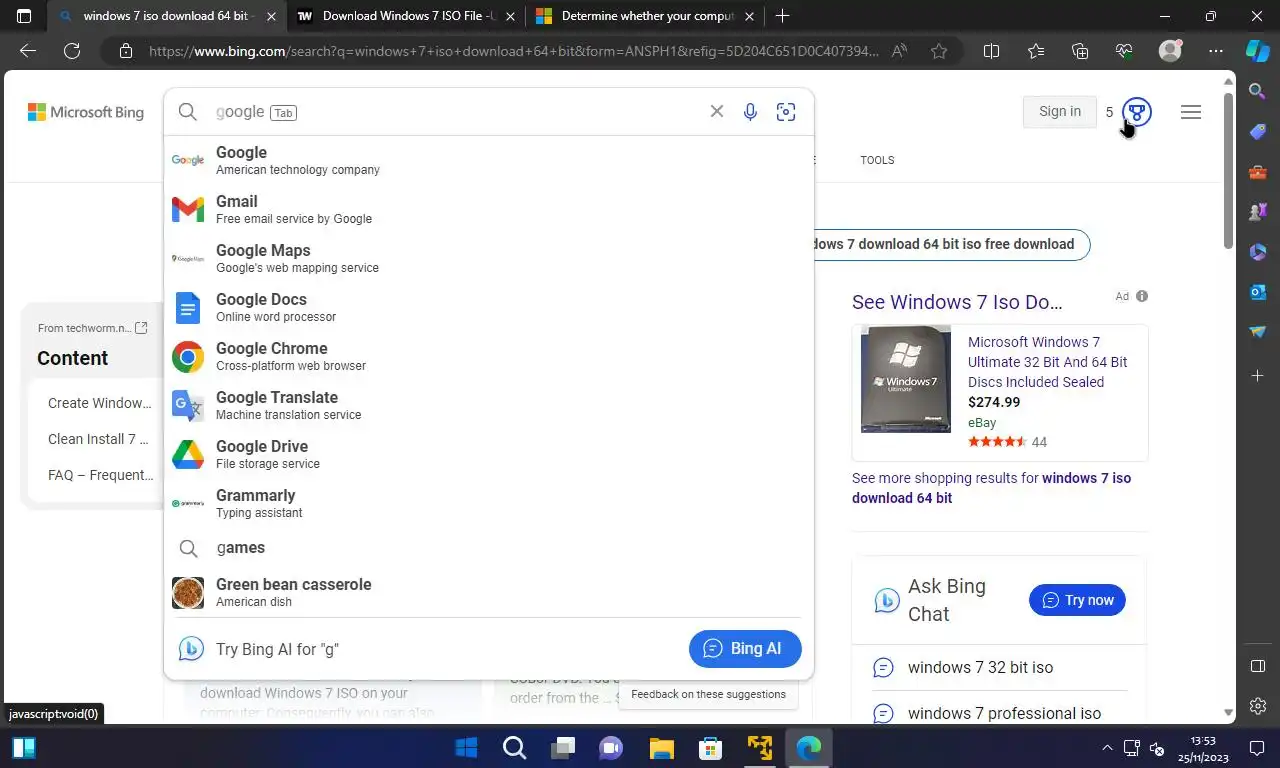Open Edge collections icon
Screen dimensions: 1280x768
coord(1080,51)
